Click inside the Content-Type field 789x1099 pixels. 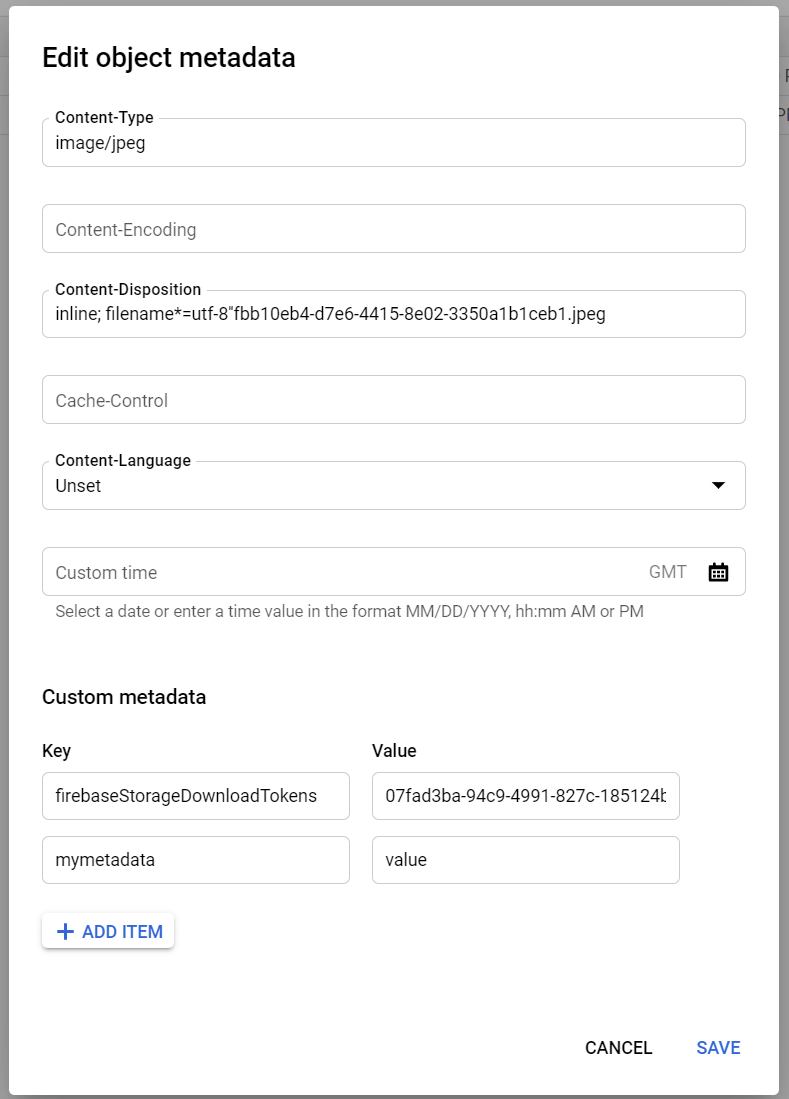pyautogui.click(x=393, y=143)
